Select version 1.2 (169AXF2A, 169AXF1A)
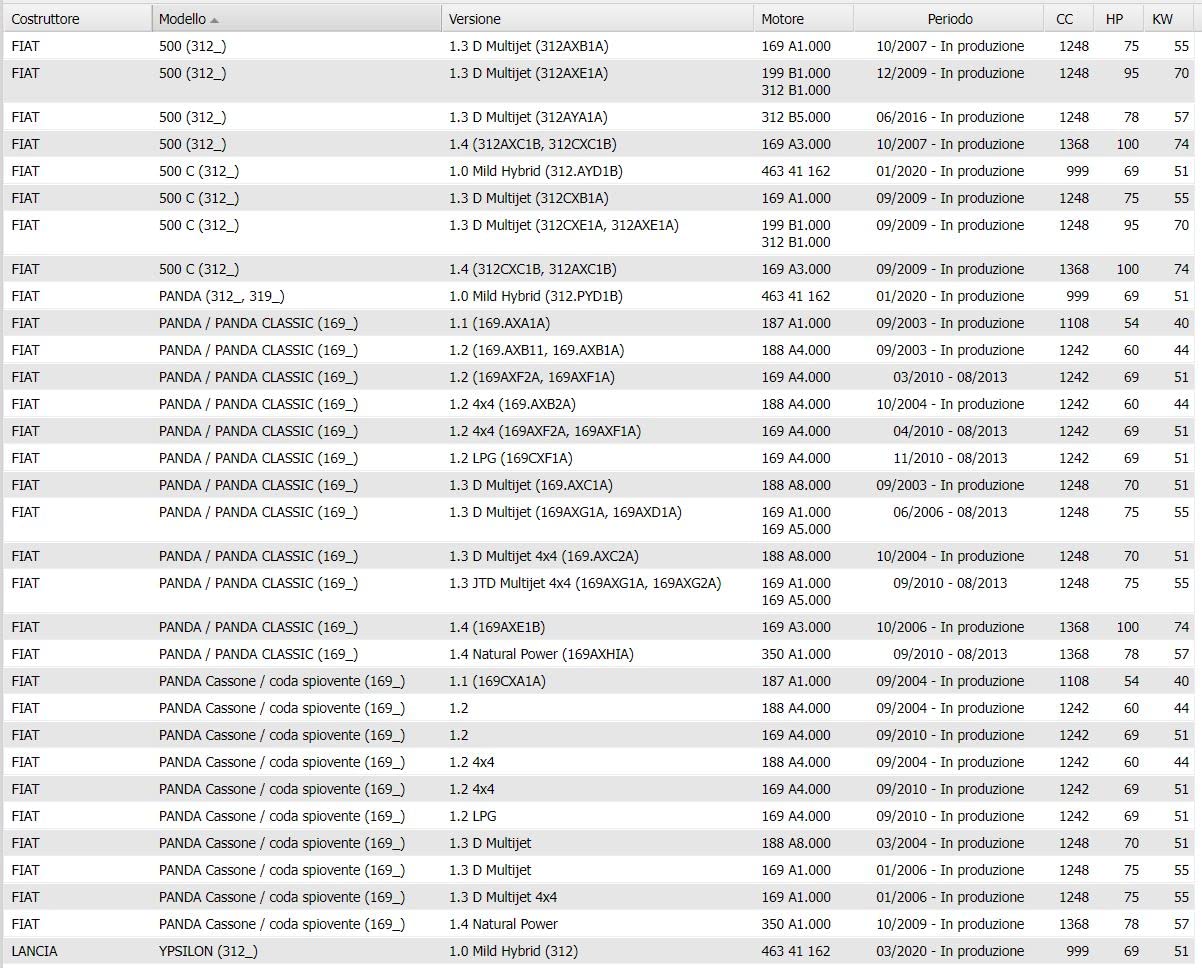1202x968 pixels. [x=532, y=377]
